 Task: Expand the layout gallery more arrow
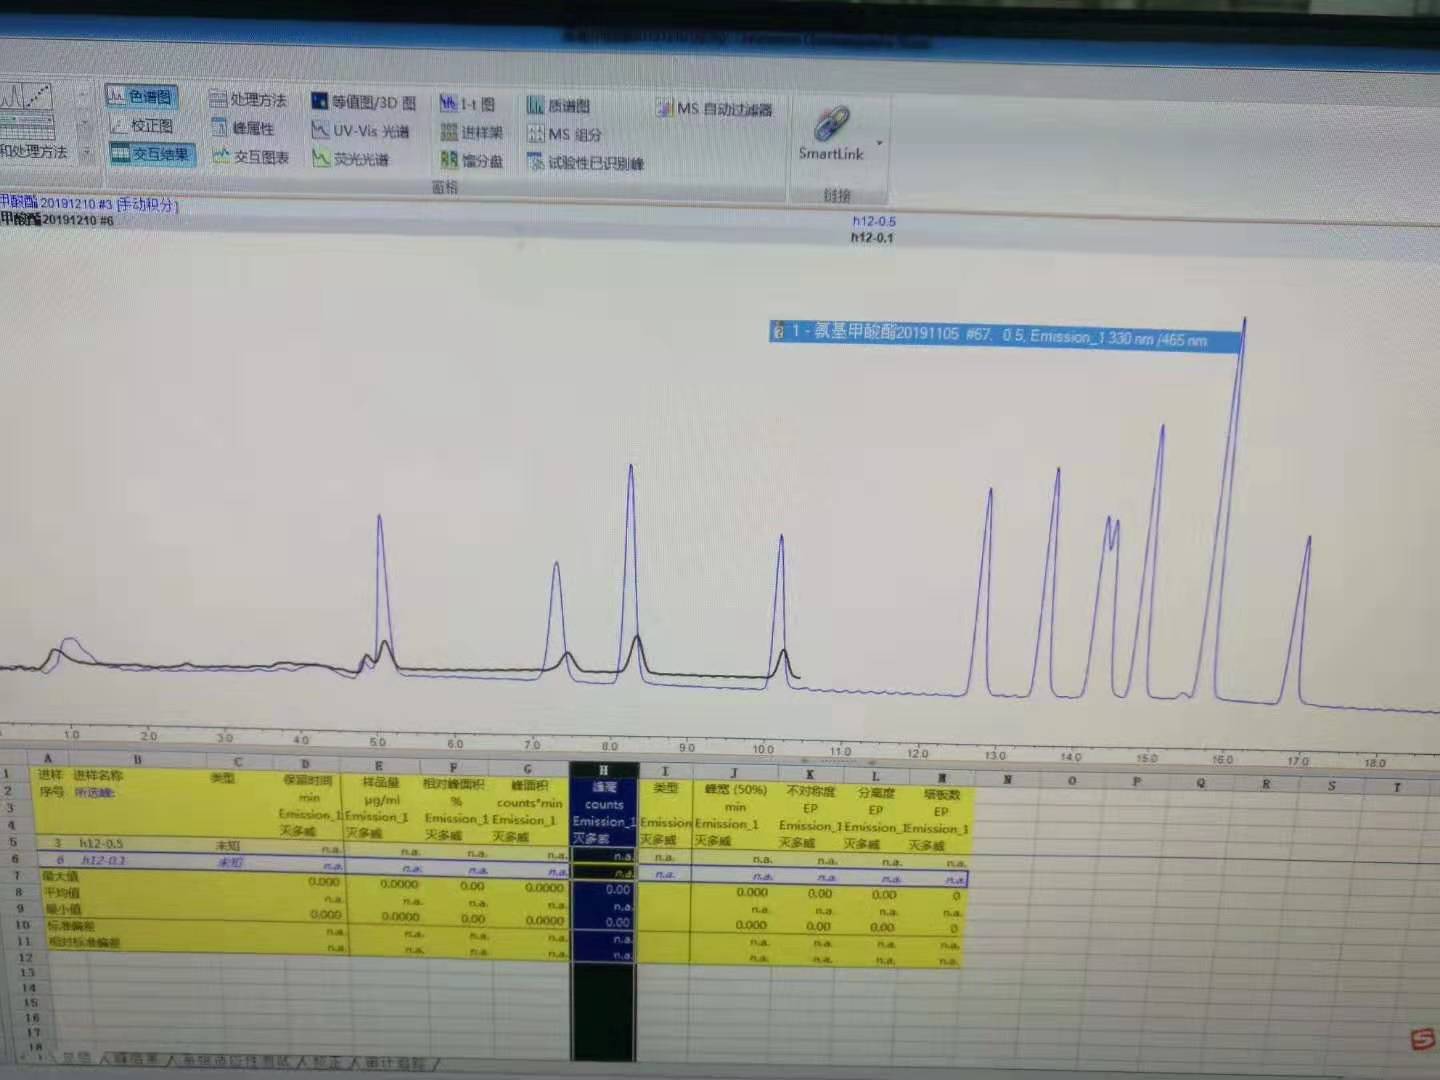(85, 154)
